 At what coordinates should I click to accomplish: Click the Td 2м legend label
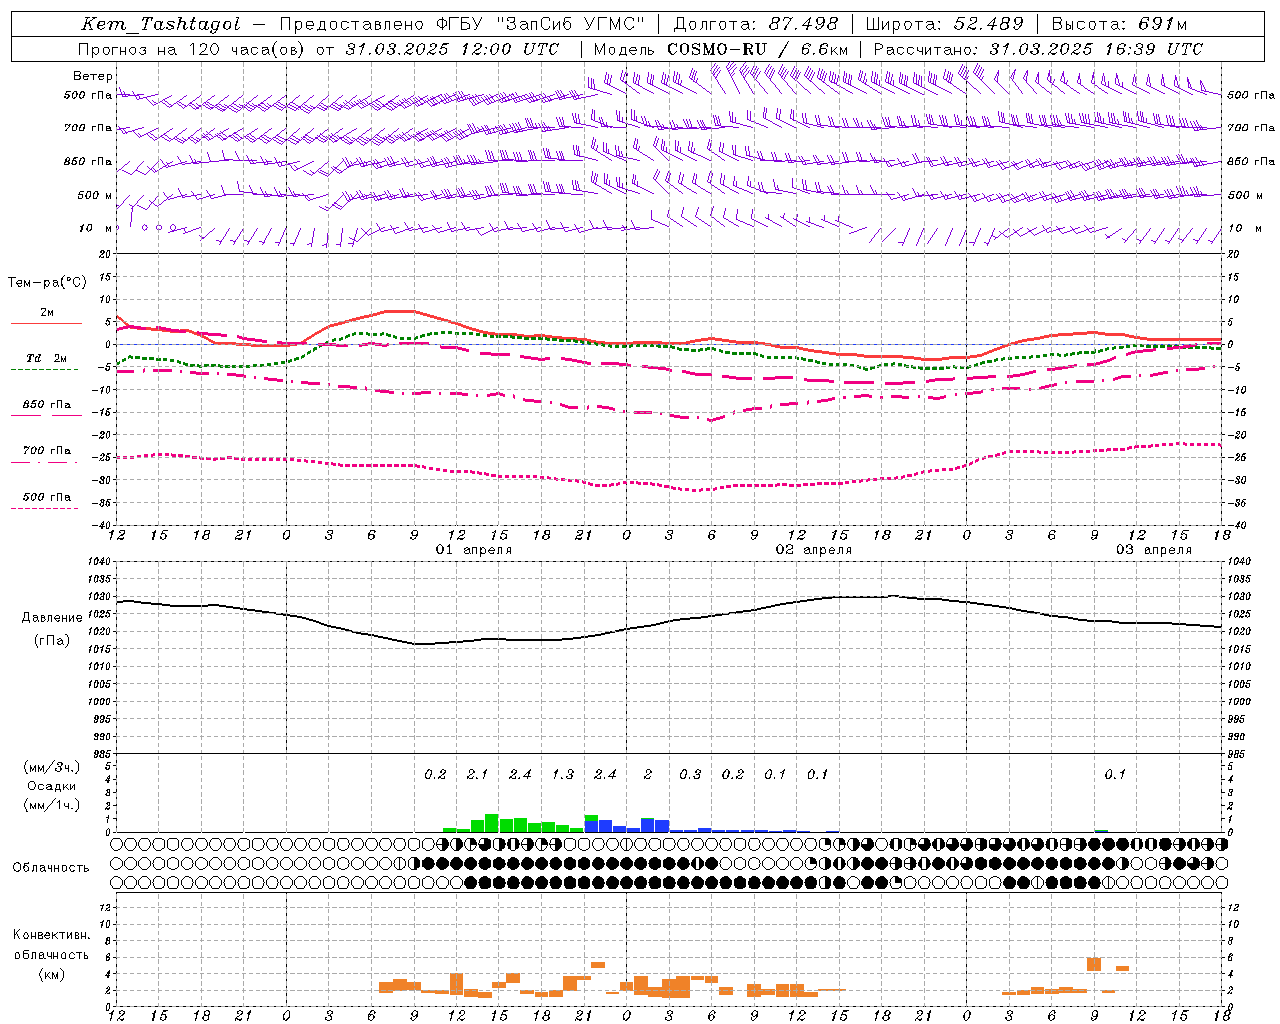tap(47, 358)
